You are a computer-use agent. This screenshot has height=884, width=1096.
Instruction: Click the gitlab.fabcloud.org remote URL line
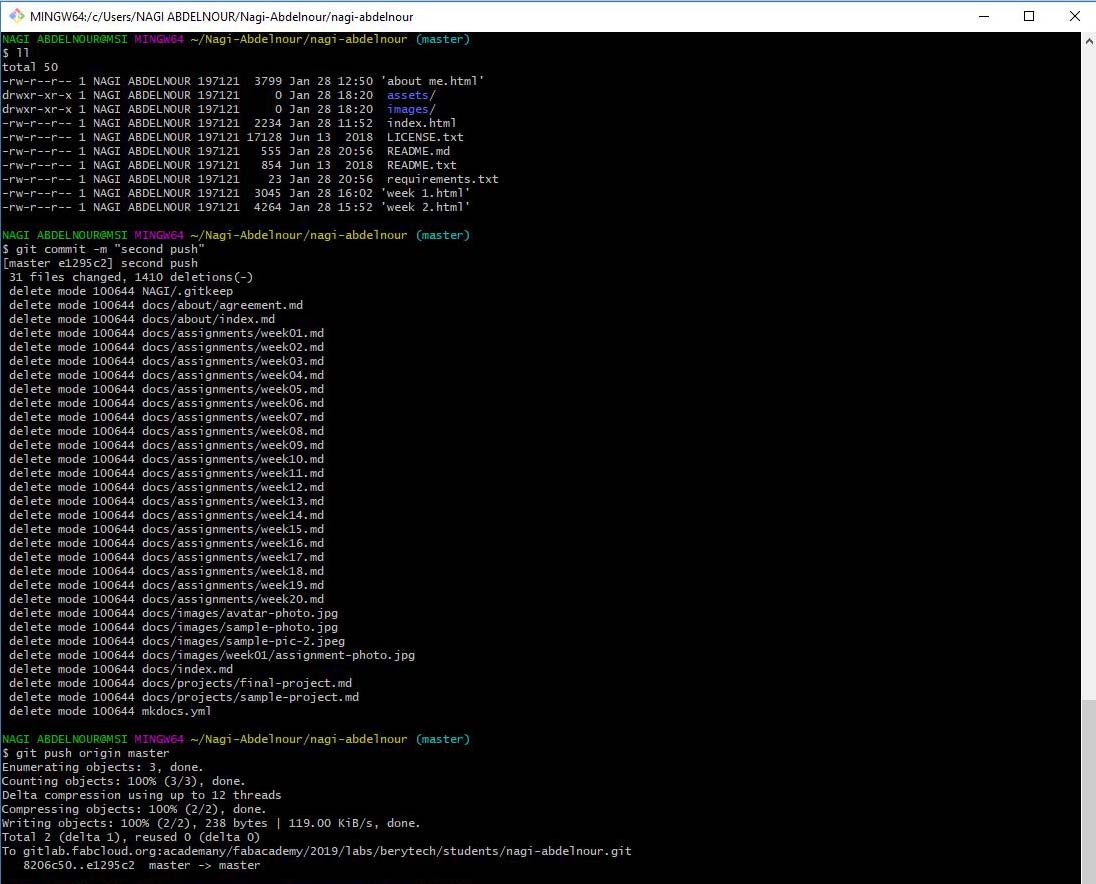tap(317, 851)
